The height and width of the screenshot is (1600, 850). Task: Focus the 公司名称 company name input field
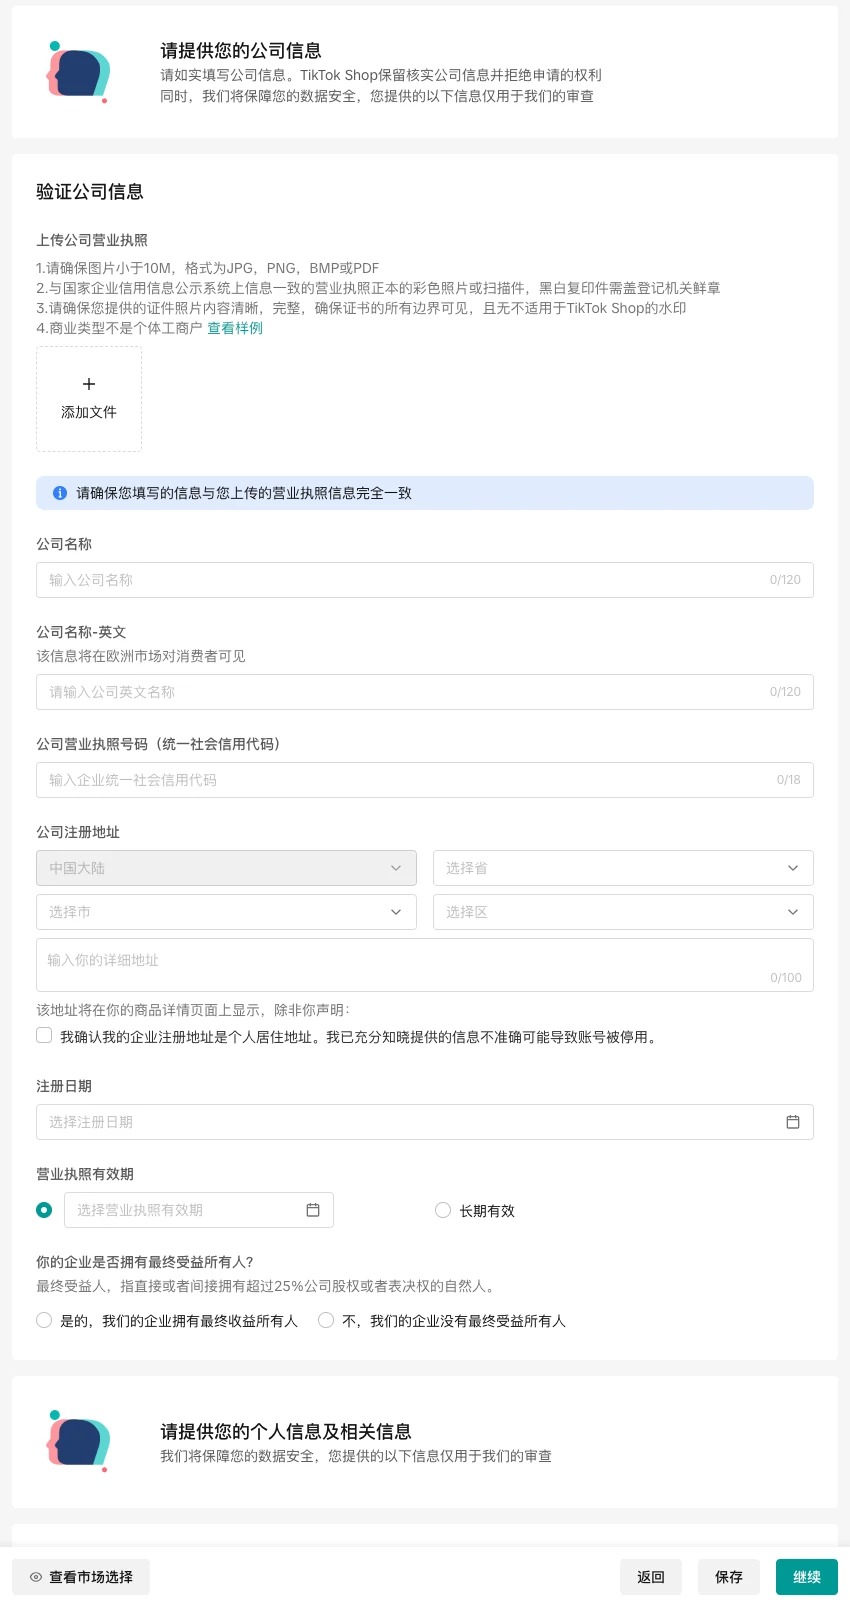[400, 580]
